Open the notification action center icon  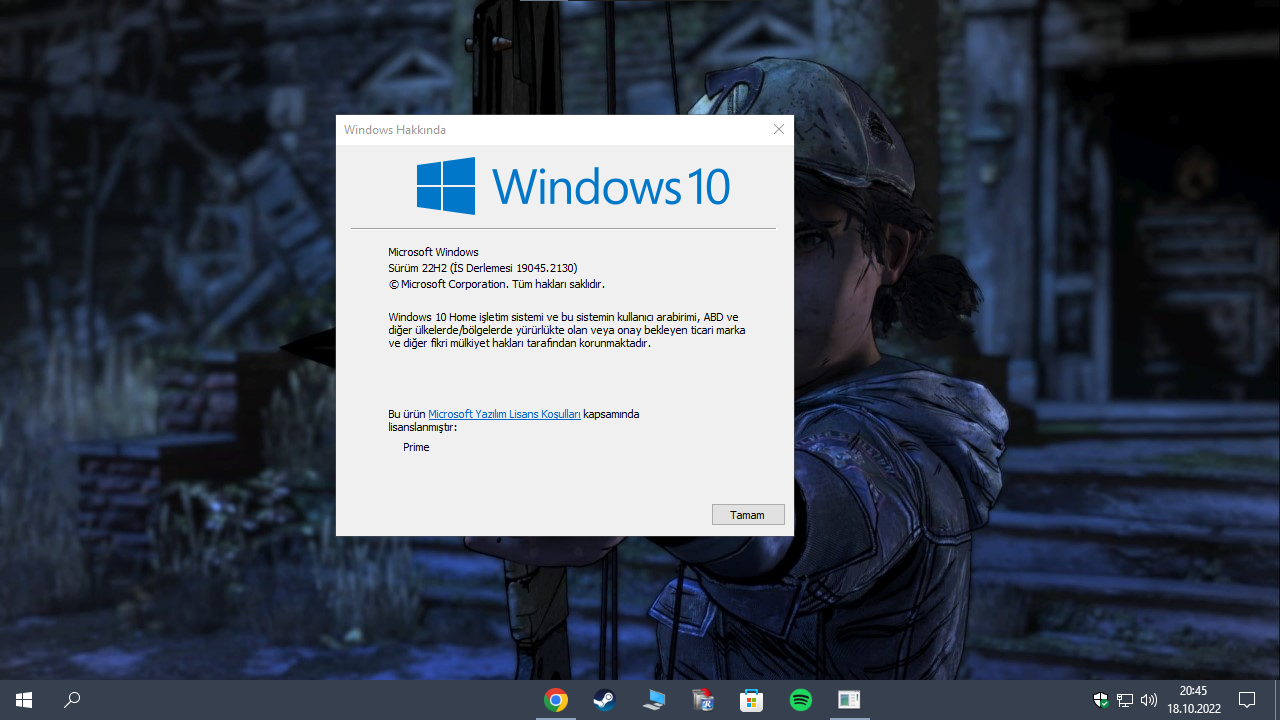click(x=1247, y=700)
